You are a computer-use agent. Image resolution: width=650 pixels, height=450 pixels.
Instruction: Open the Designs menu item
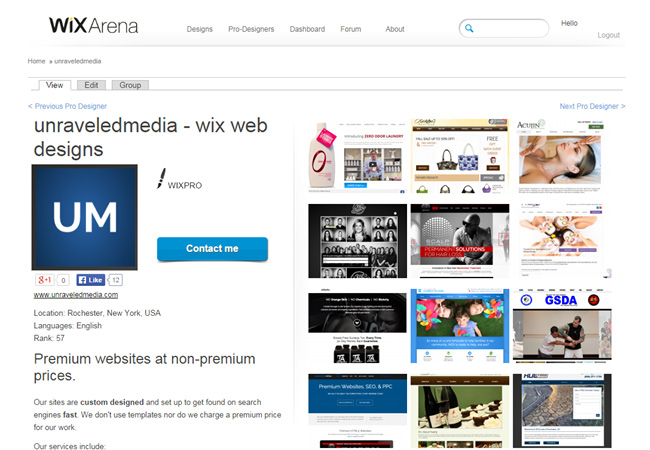coord(199,29)
